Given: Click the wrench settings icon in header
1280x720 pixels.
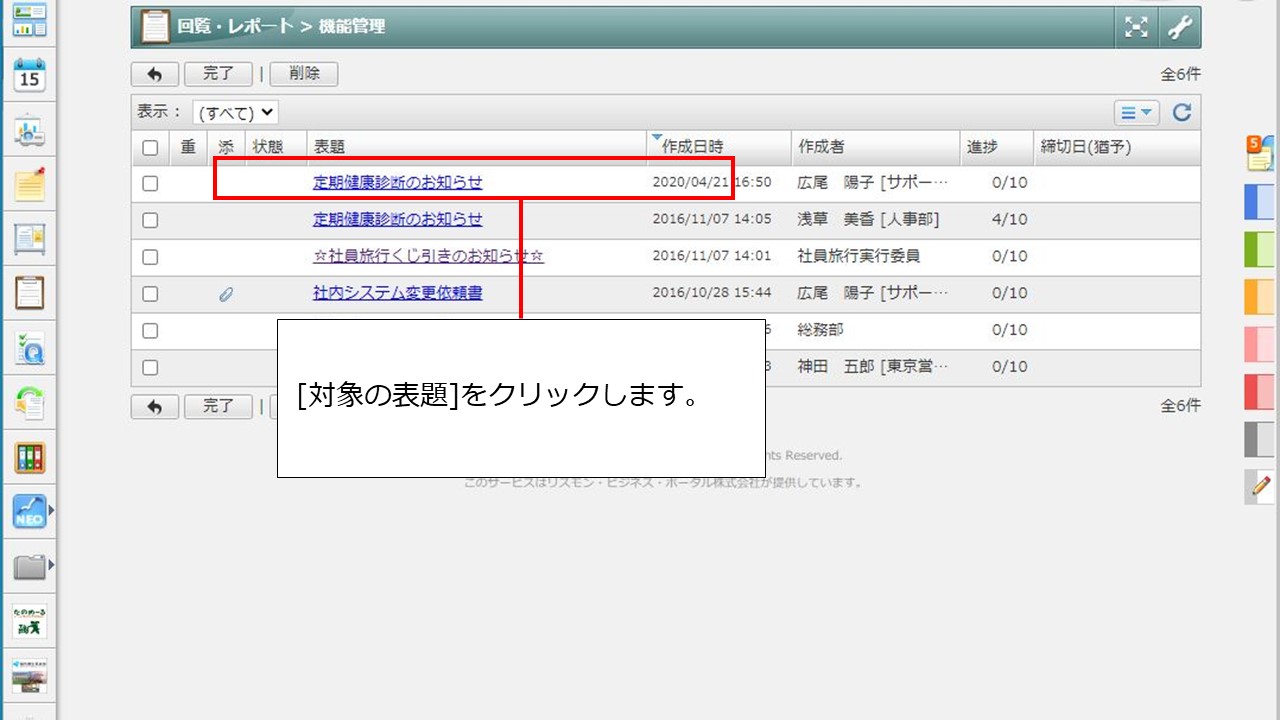Looking at the screenshot, I should pos(1181,27).
